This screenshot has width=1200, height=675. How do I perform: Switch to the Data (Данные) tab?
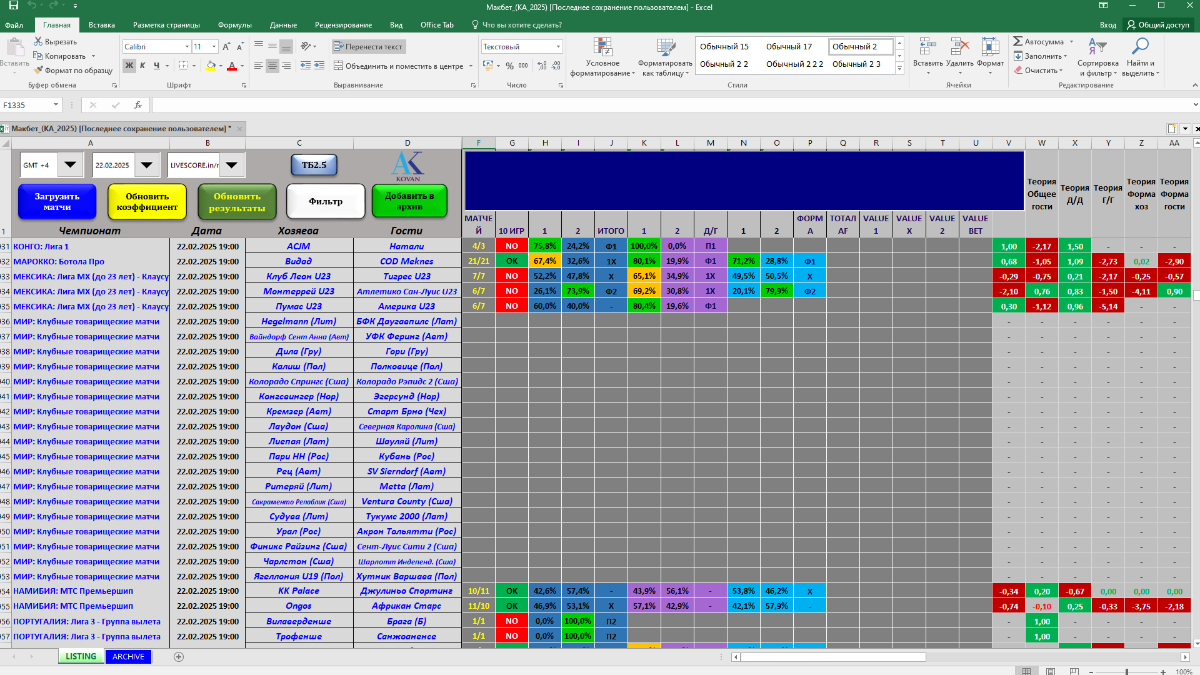(x=284, y=24)
